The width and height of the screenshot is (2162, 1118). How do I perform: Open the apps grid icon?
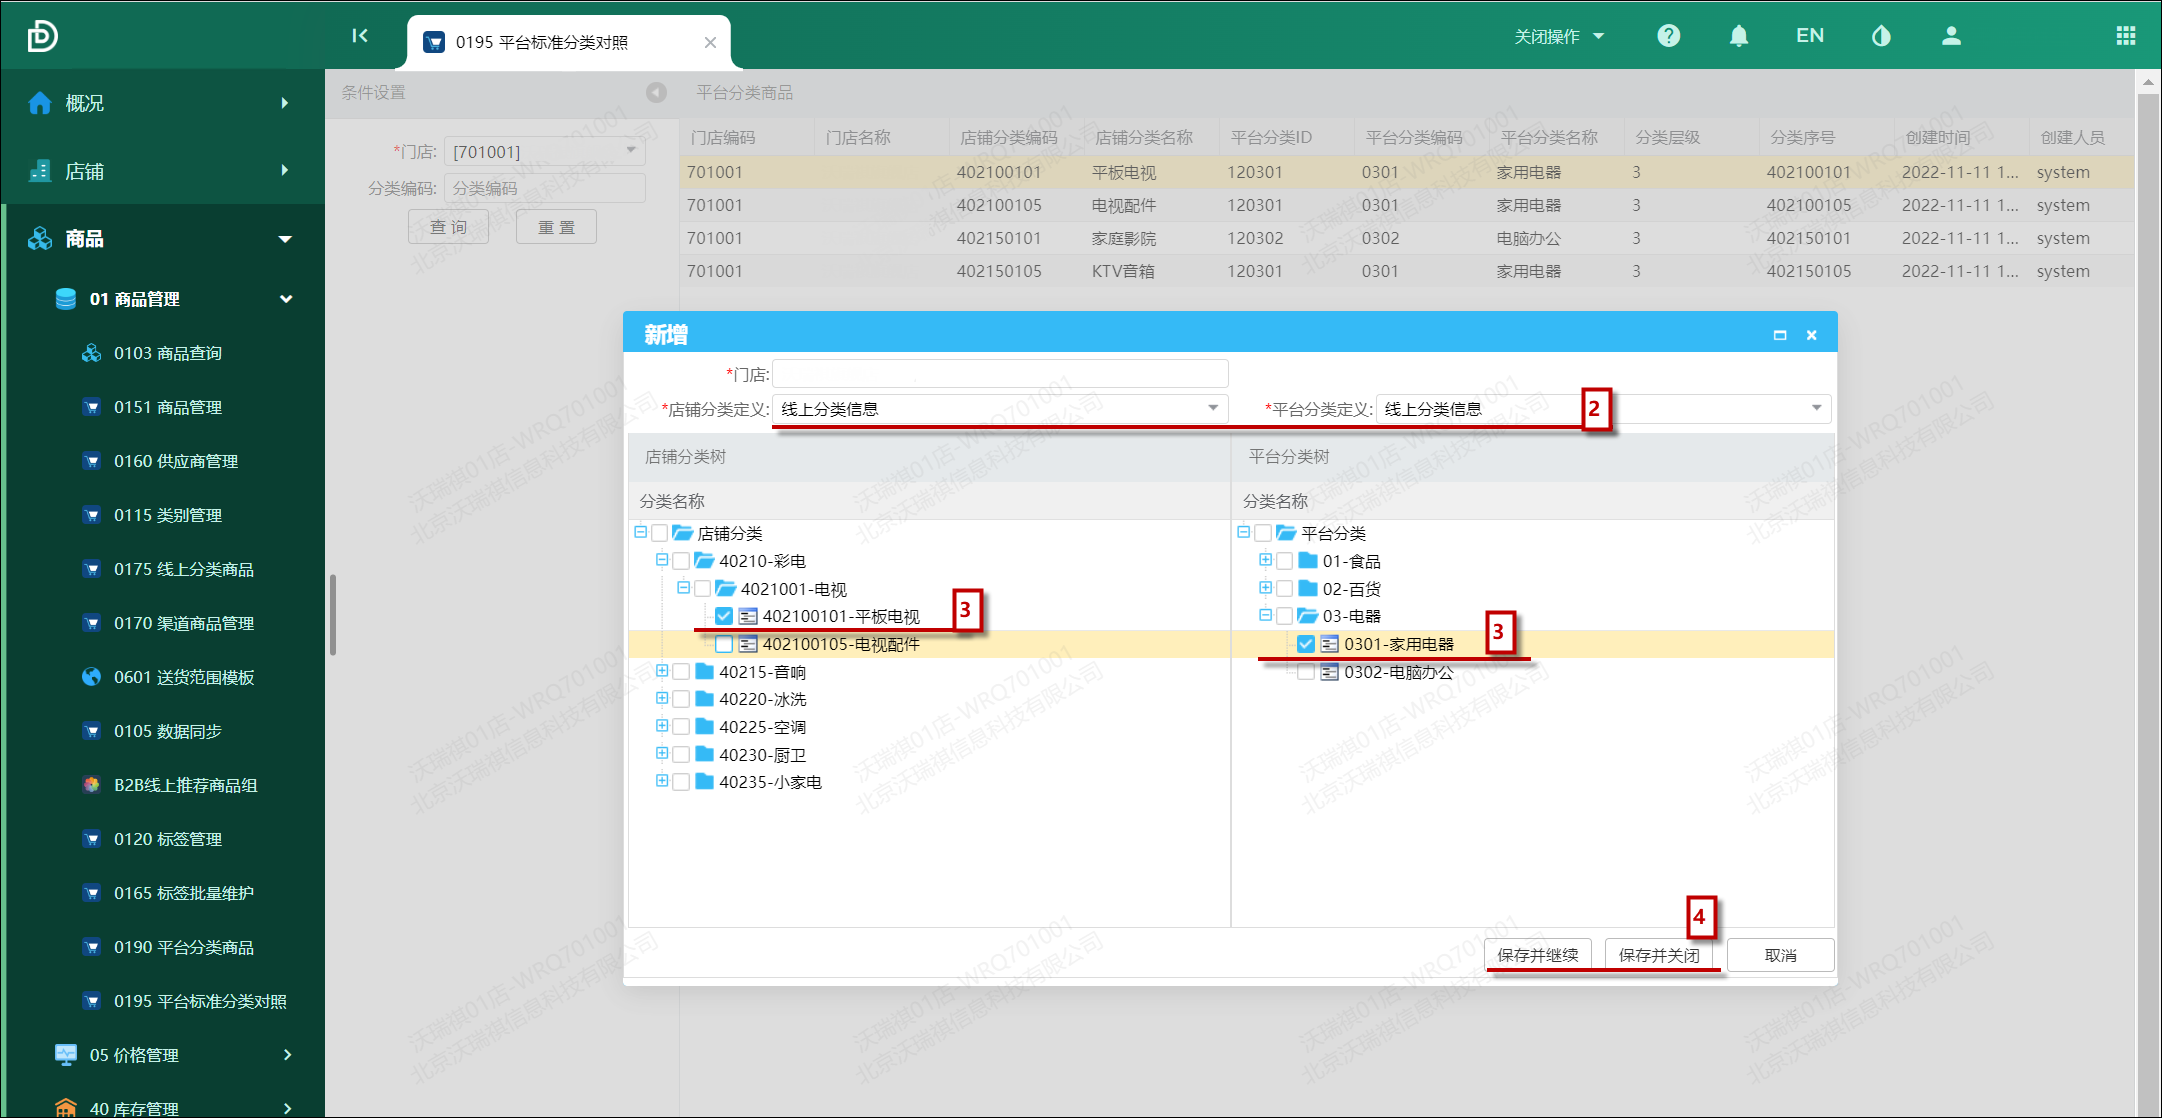click(2126, 36)
